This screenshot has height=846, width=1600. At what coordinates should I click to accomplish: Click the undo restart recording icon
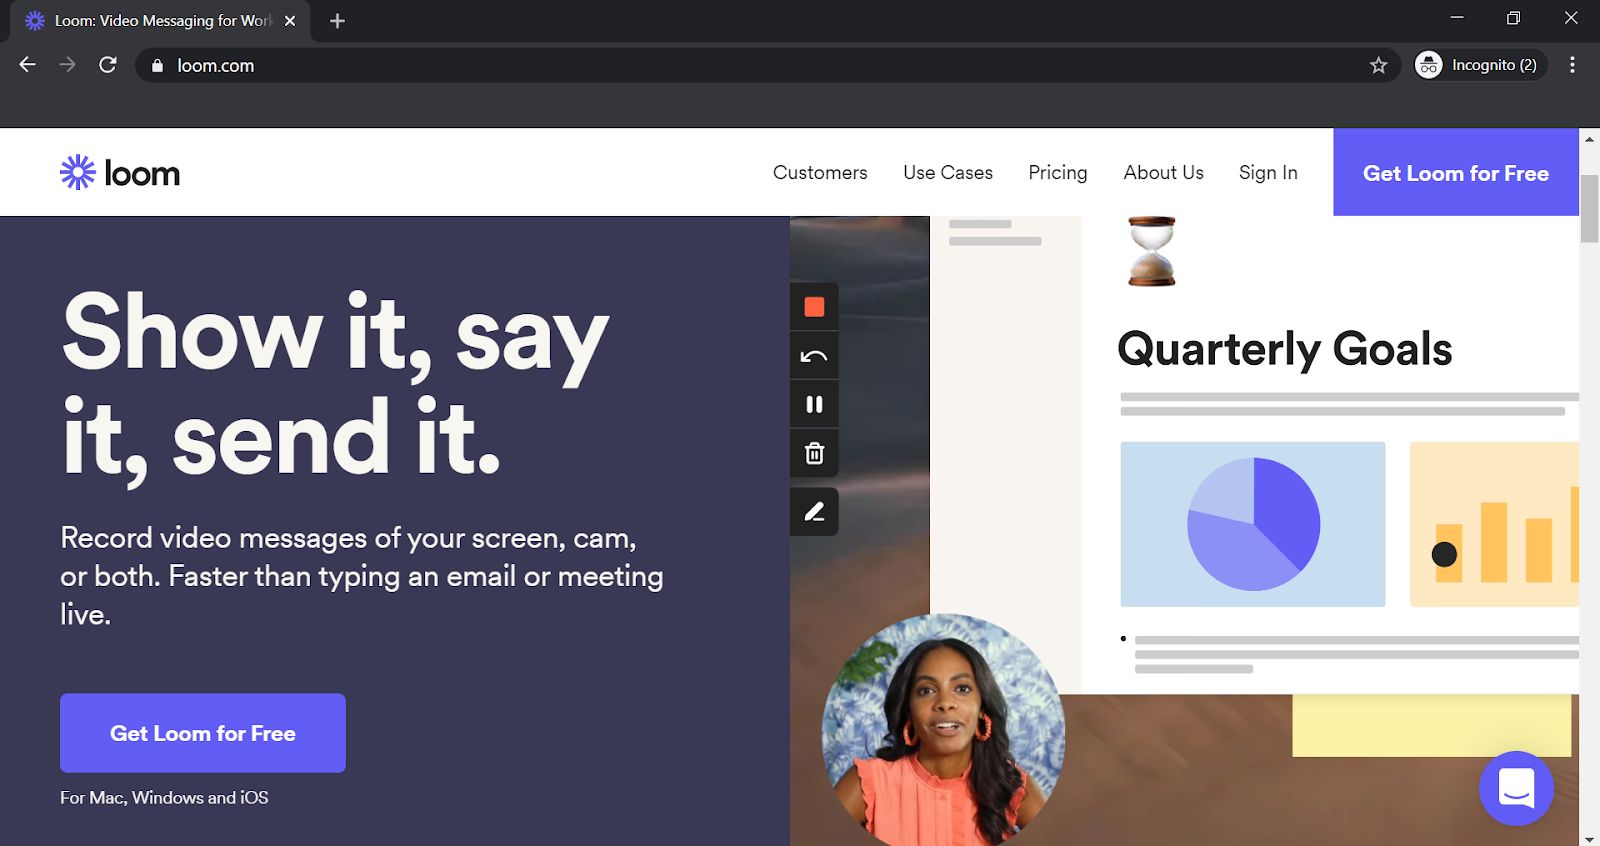814,356
